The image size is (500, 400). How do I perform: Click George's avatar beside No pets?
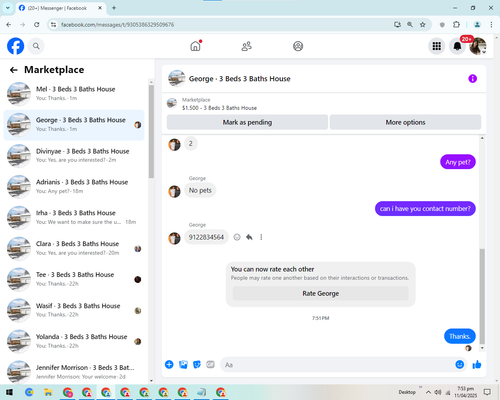(174, 191)
